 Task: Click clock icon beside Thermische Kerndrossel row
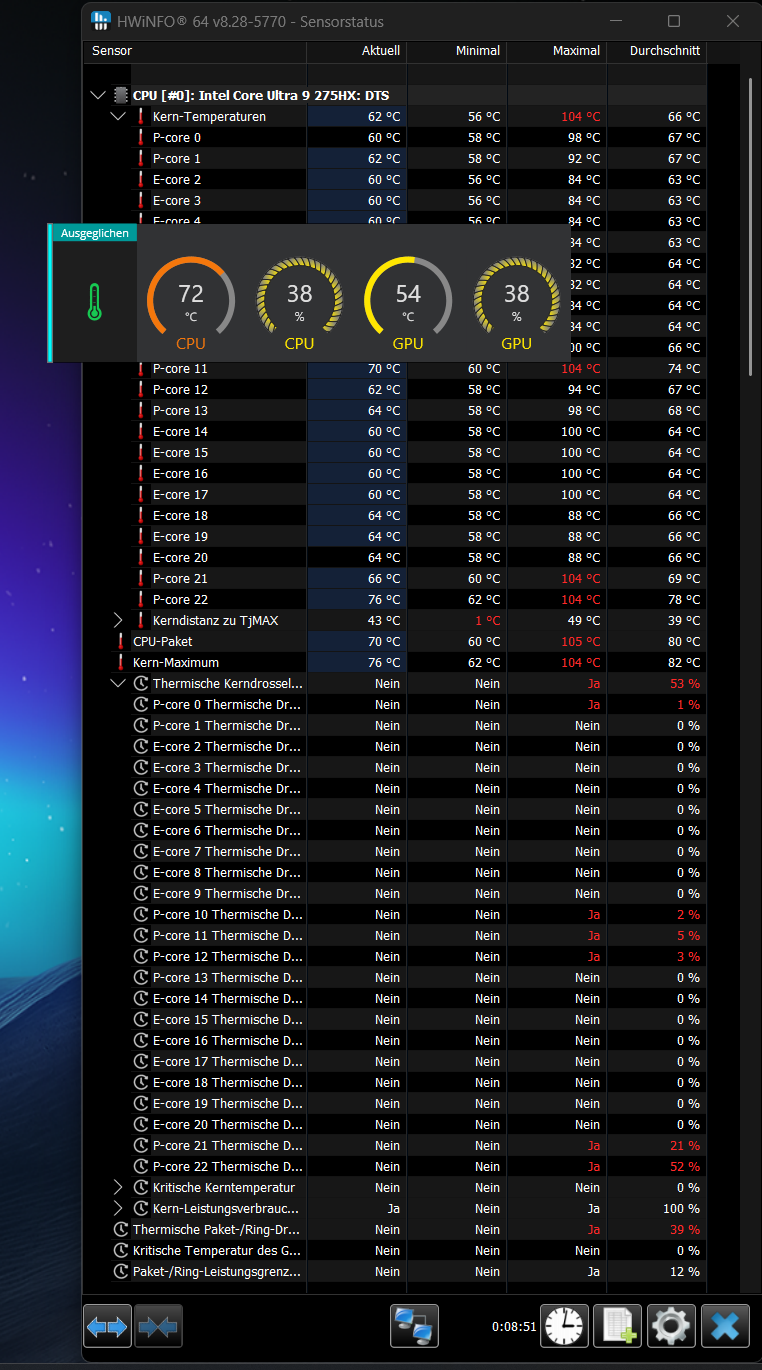coord(141,684)
